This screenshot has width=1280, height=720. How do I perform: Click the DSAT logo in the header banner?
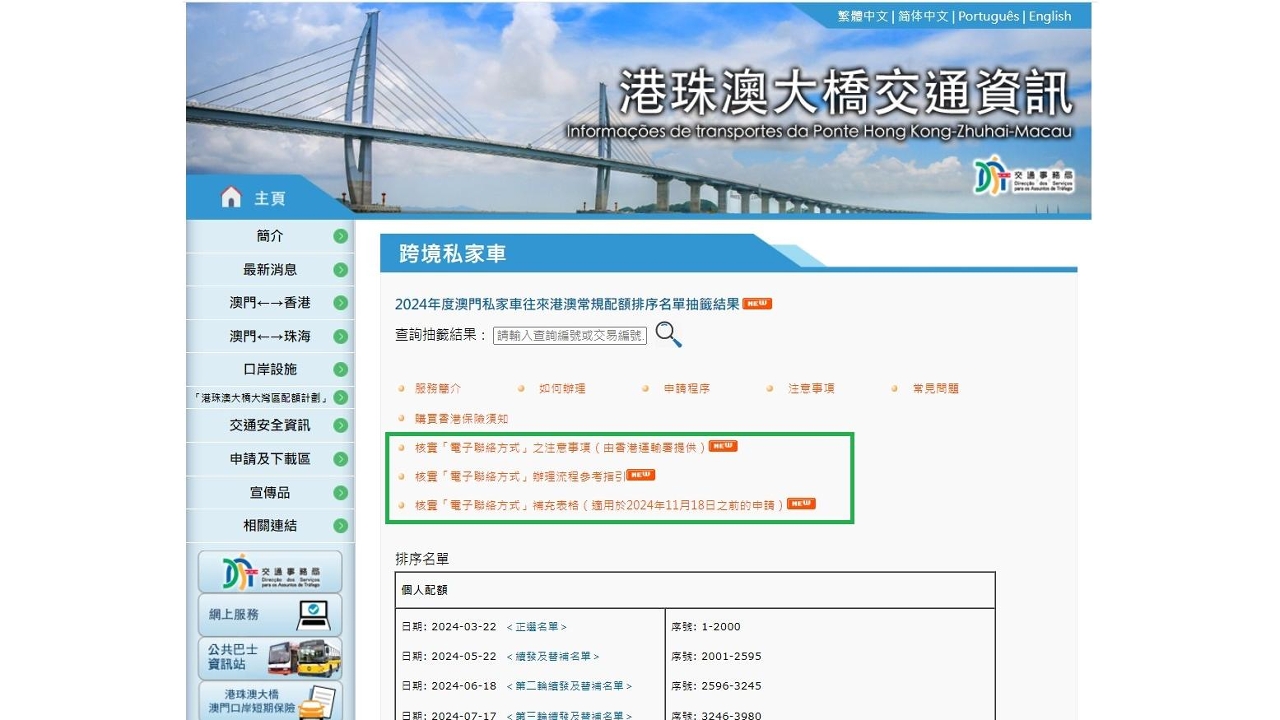tap(1024, 175)
